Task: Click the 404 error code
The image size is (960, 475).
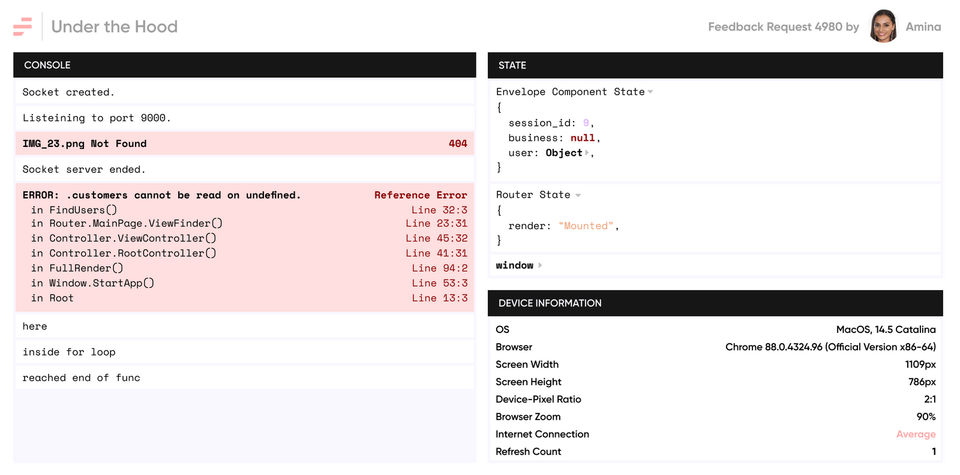Action: (457, 144)
